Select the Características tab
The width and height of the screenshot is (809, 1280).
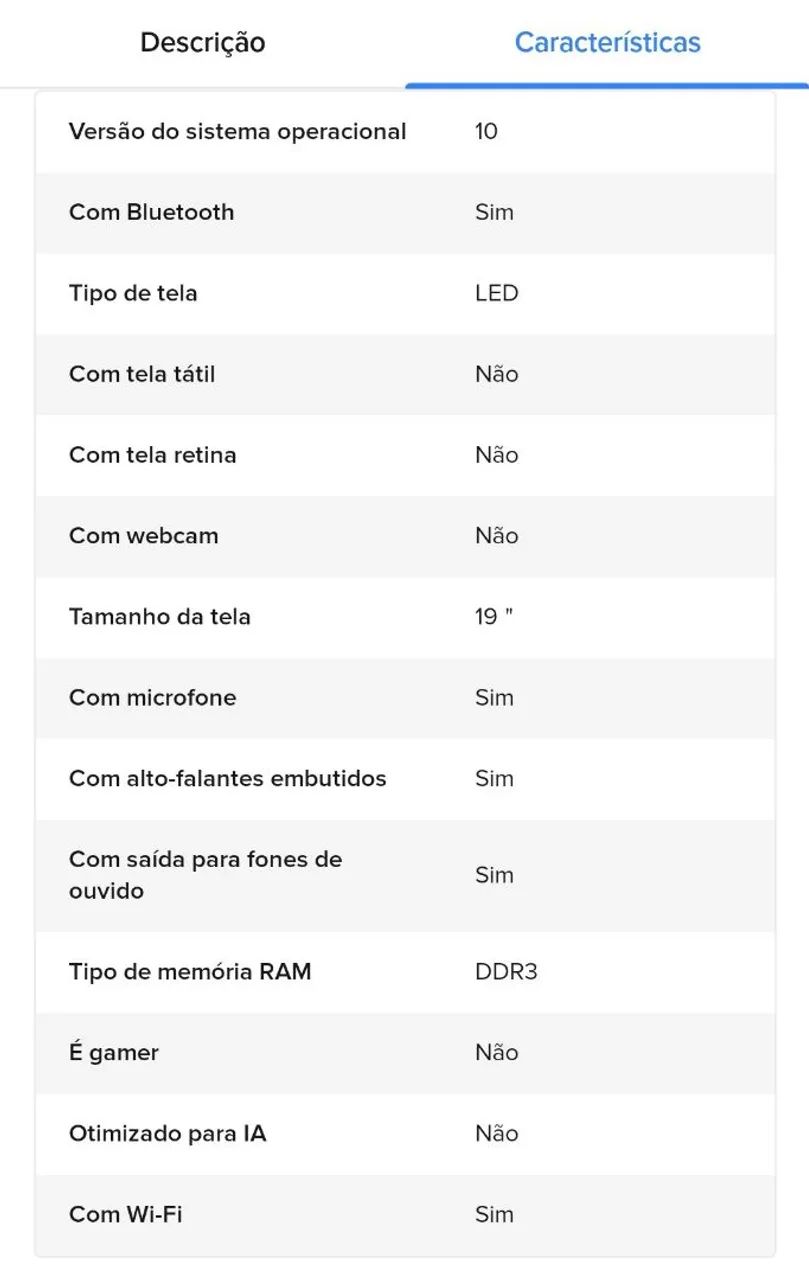pos(607,43)
